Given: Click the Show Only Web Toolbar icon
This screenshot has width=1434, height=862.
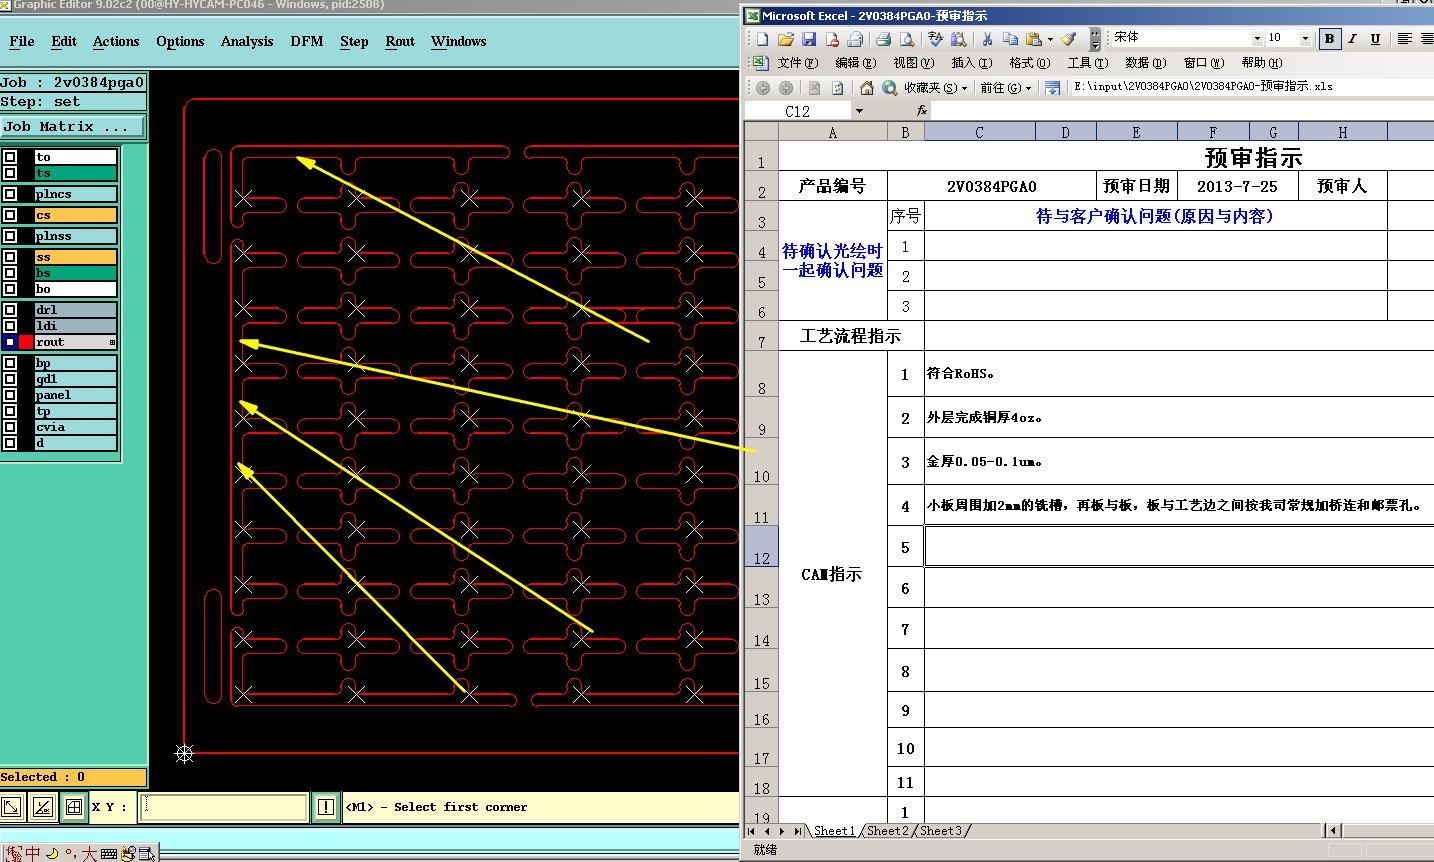Looking at the screenshot, I should 1052,88.
